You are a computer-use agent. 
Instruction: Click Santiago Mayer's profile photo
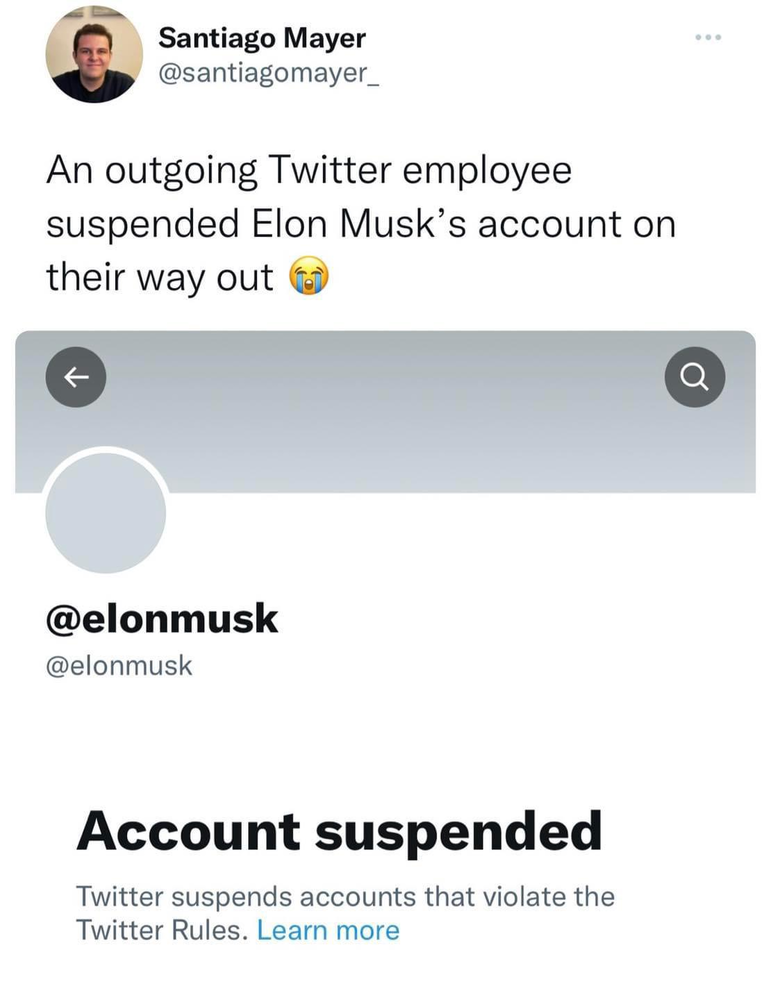pyautogui.click(x=95, y=54)
